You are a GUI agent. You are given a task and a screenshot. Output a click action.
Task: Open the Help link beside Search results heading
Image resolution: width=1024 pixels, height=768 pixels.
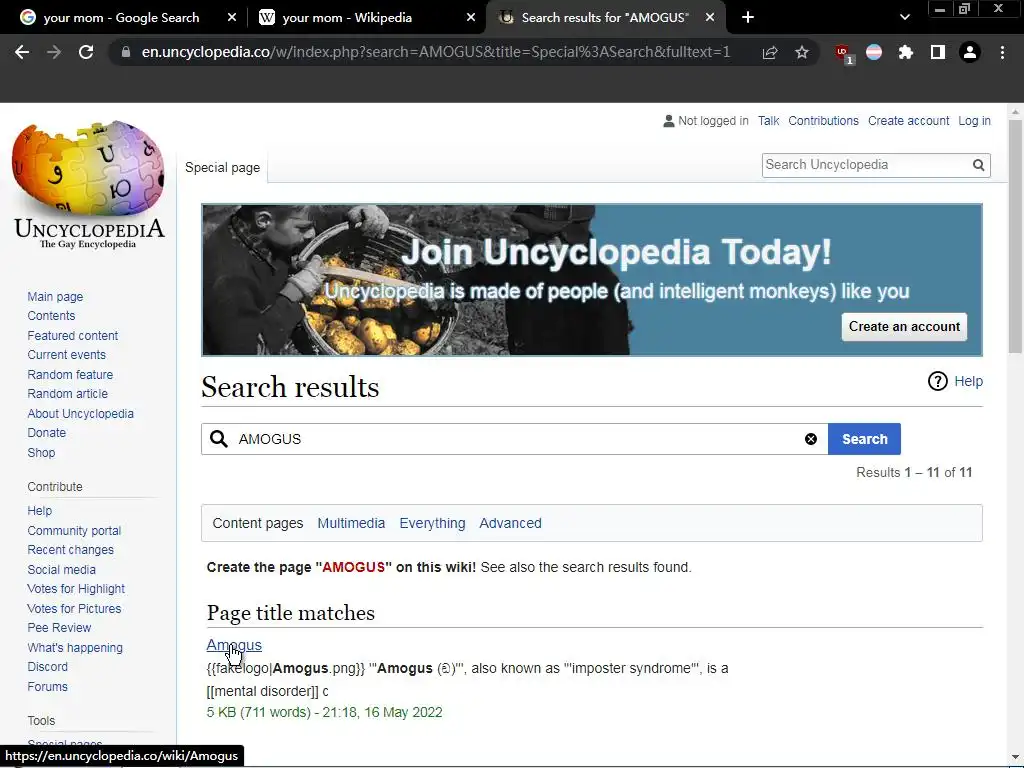[968, 381]
